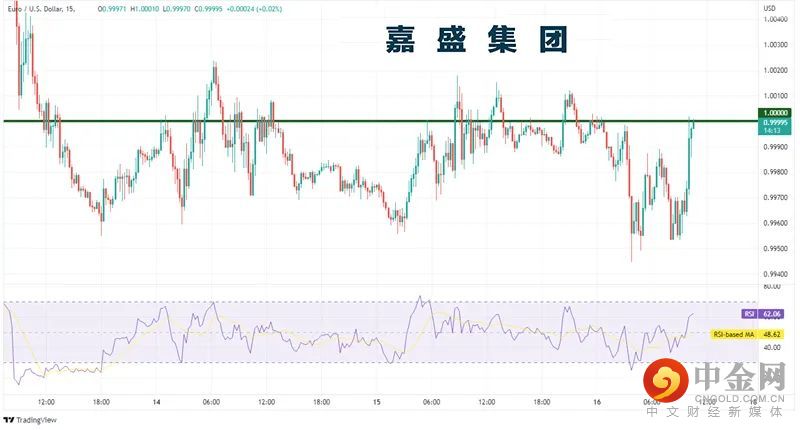
Task: Click the low value L0.99970
Action: pyautogui.click(x=177, y=9)
